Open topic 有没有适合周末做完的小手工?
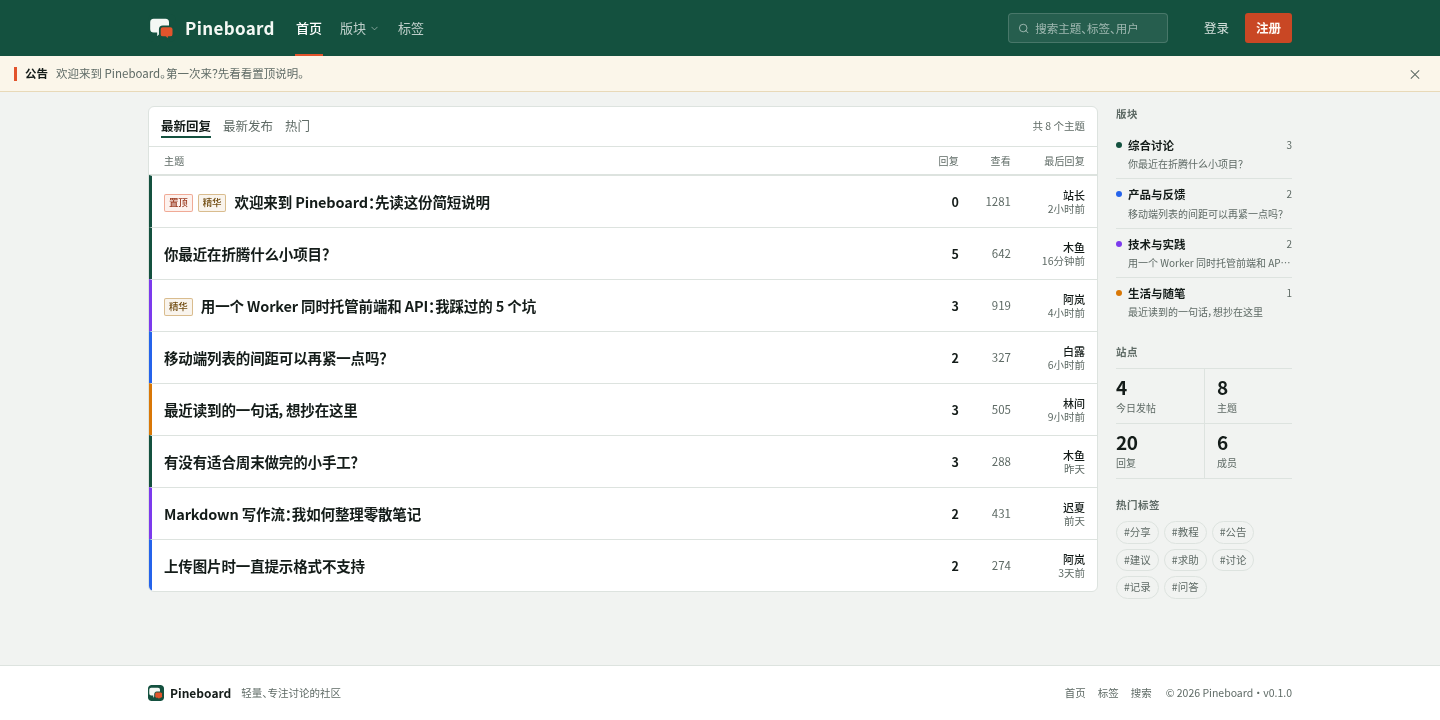1440x720 pixels. point(261,462)
